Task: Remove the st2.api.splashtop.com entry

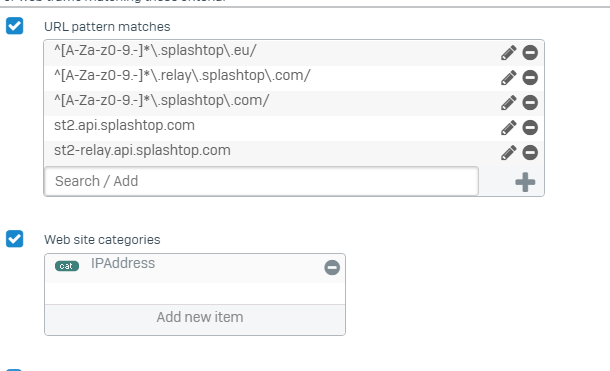Action: (530, 128)
